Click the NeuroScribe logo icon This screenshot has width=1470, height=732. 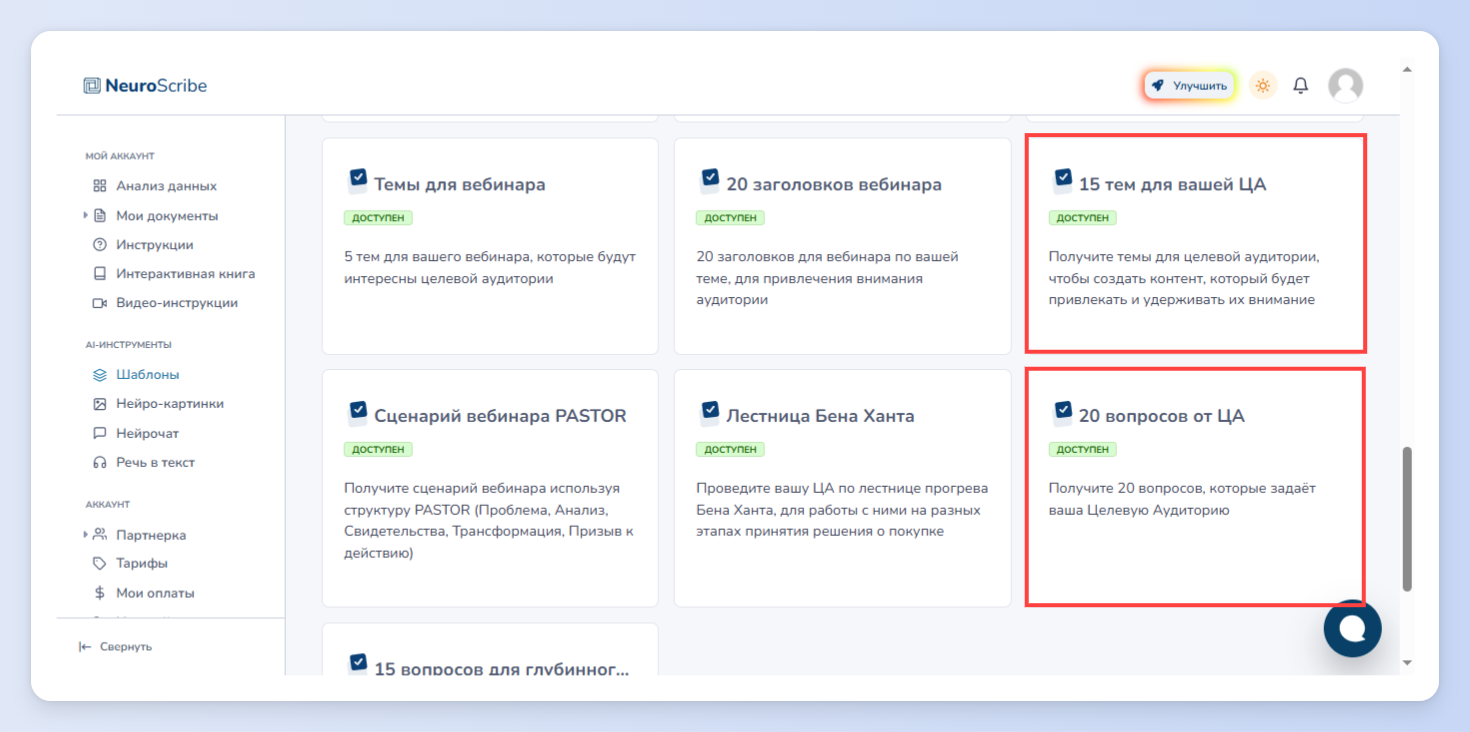[92, 86]
